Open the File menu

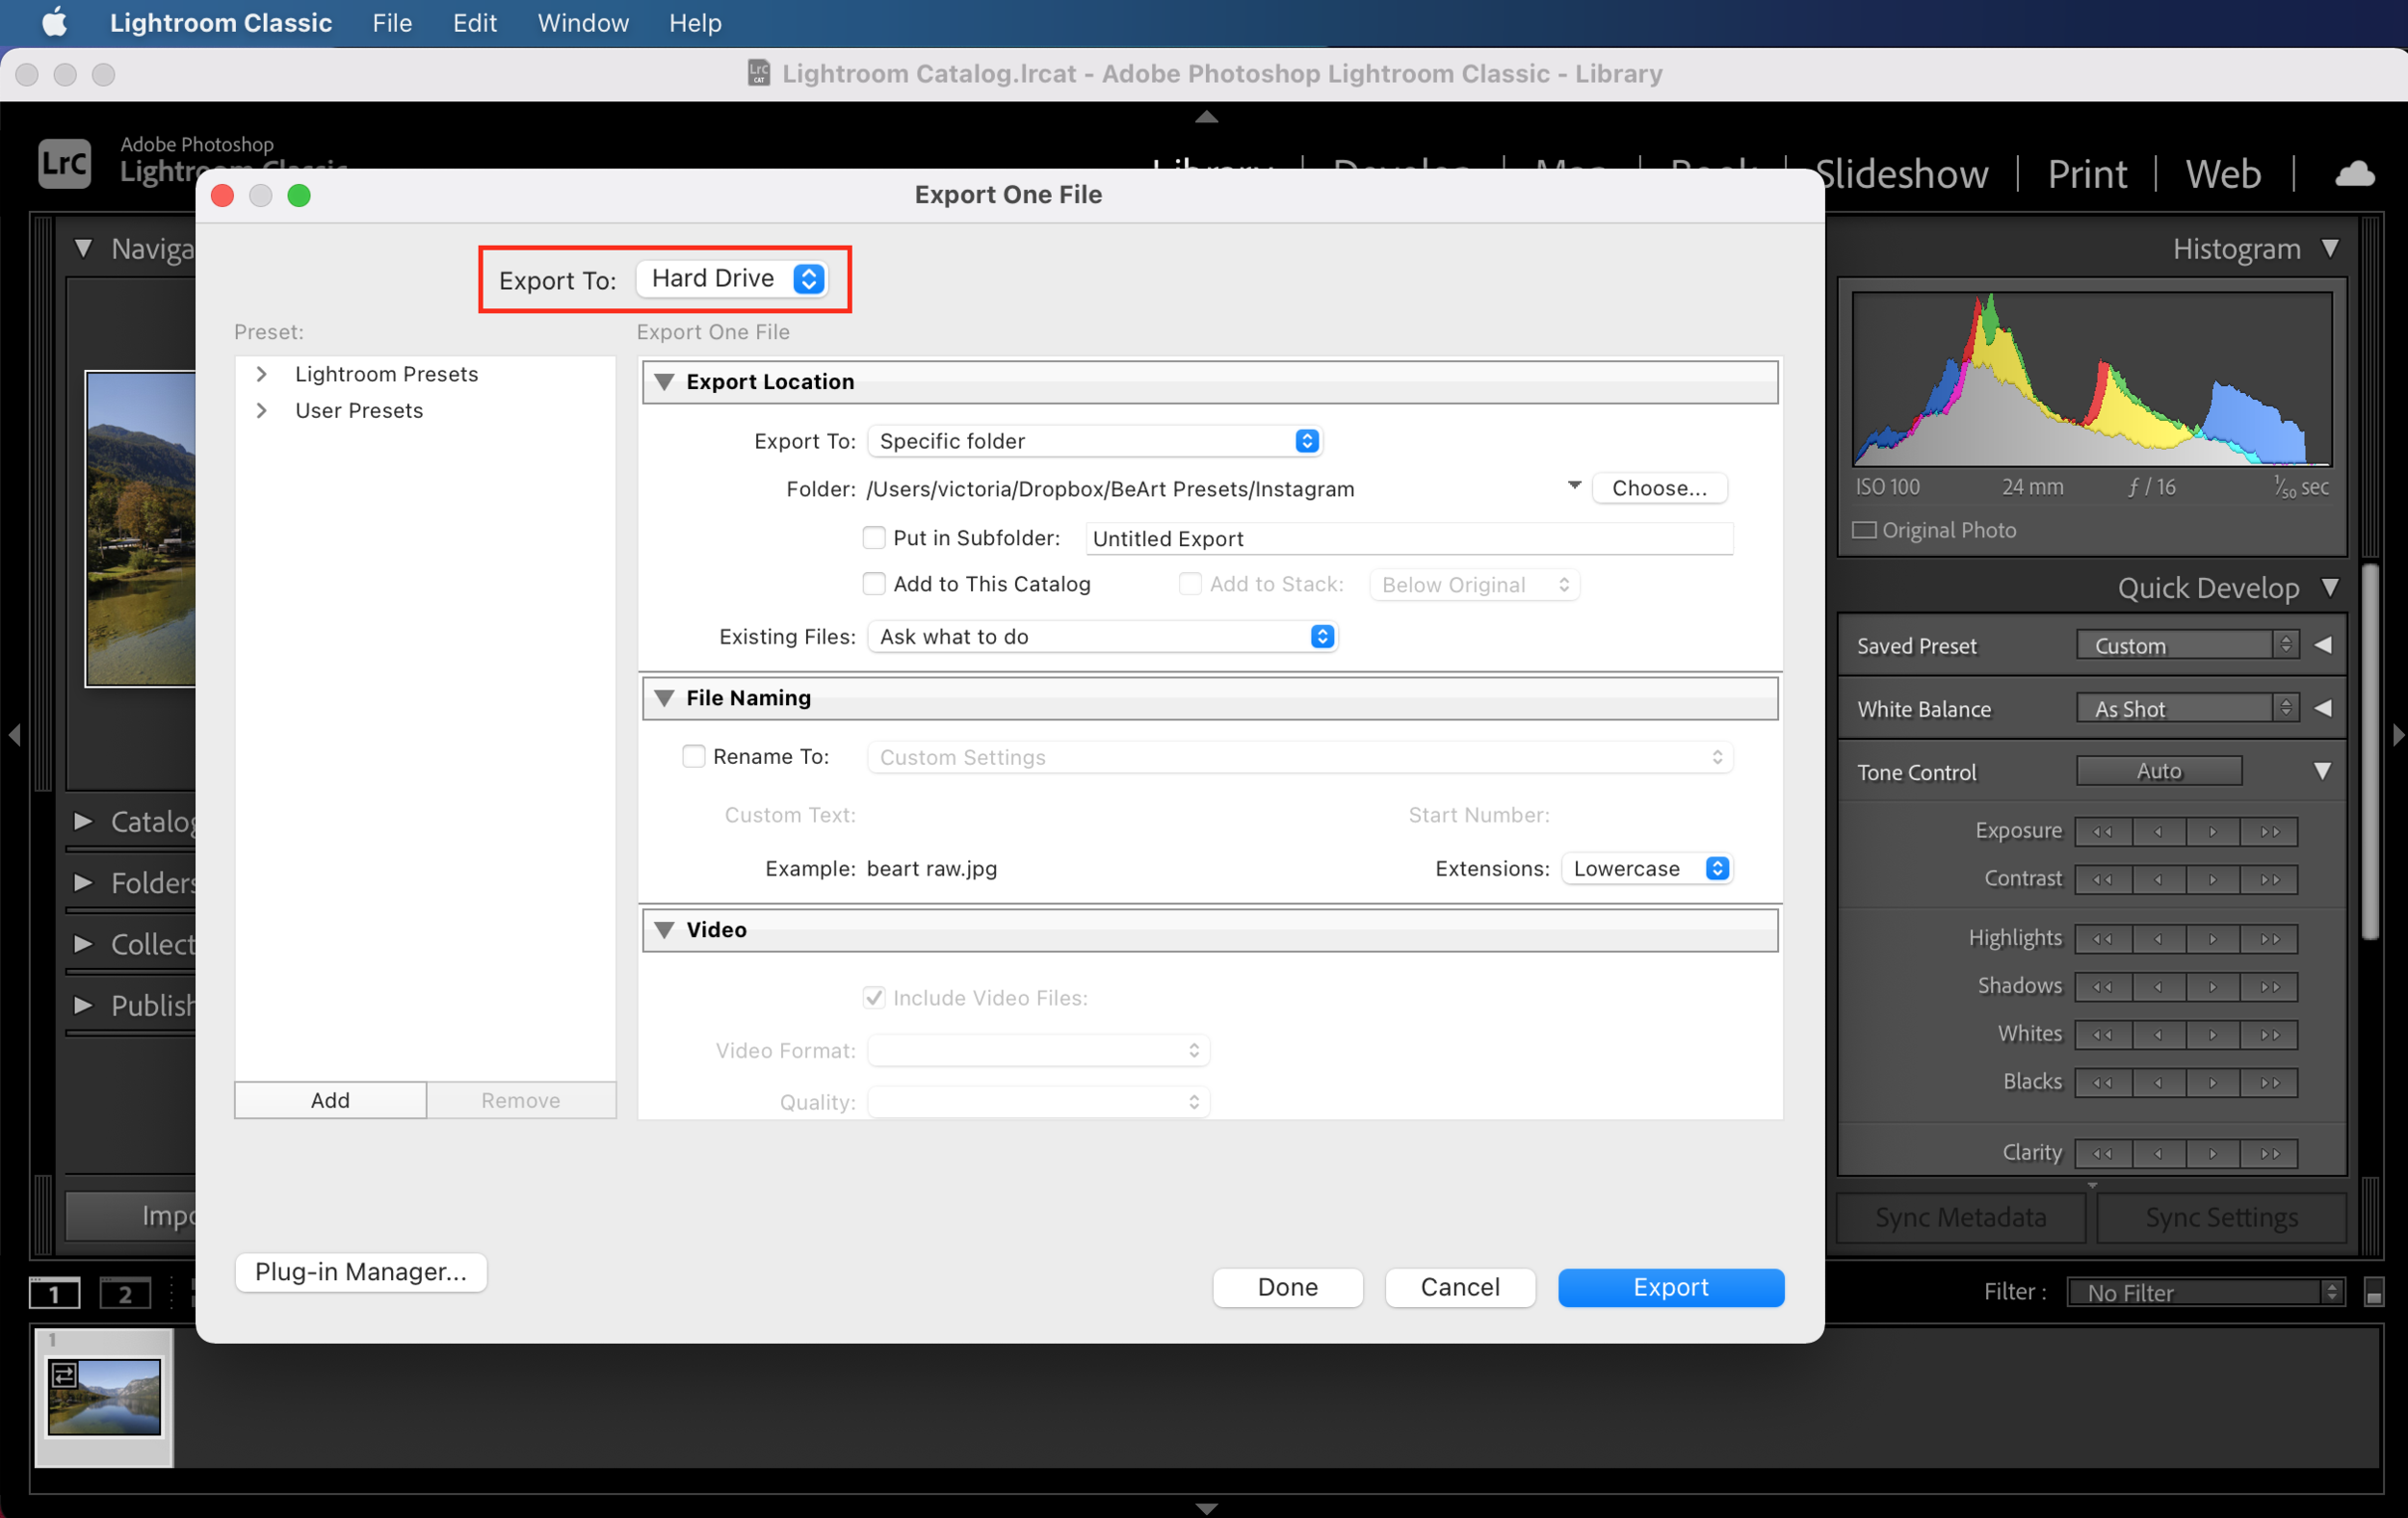(x=392, y=22)
